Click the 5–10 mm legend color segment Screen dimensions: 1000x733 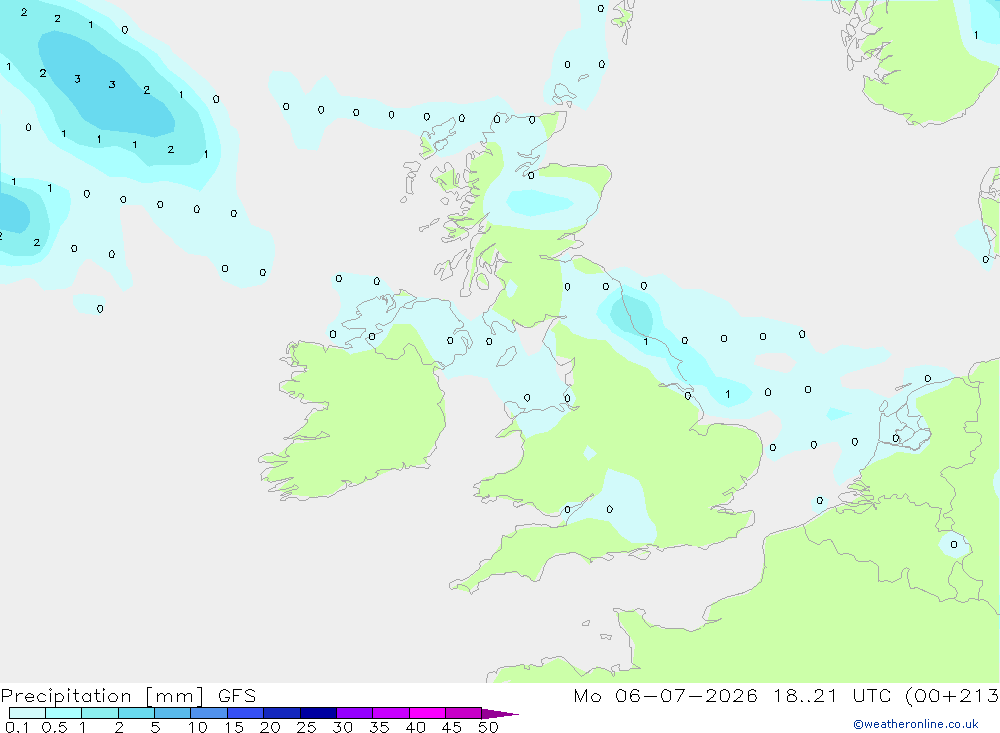click(172, 713)
